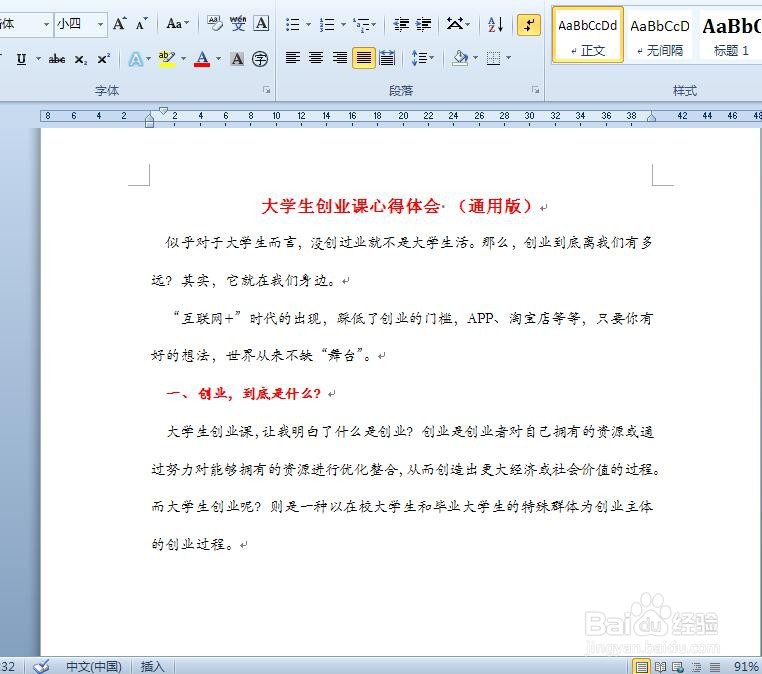Select the 正文 (Normal) style
The height and width of the screenshot is (674, 762).
(588, 35)
